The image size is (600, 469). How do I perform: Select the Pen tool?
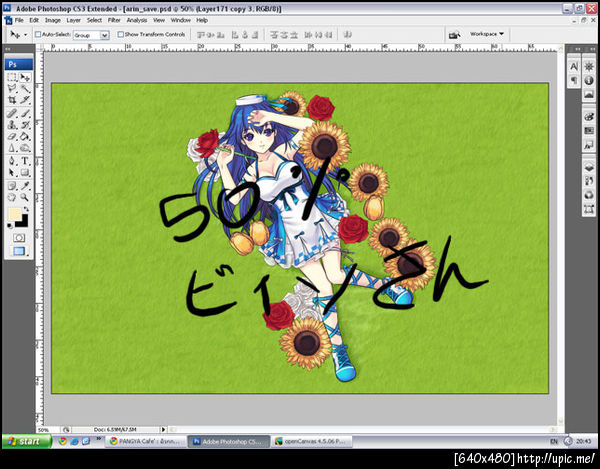[x=12, y=161]
